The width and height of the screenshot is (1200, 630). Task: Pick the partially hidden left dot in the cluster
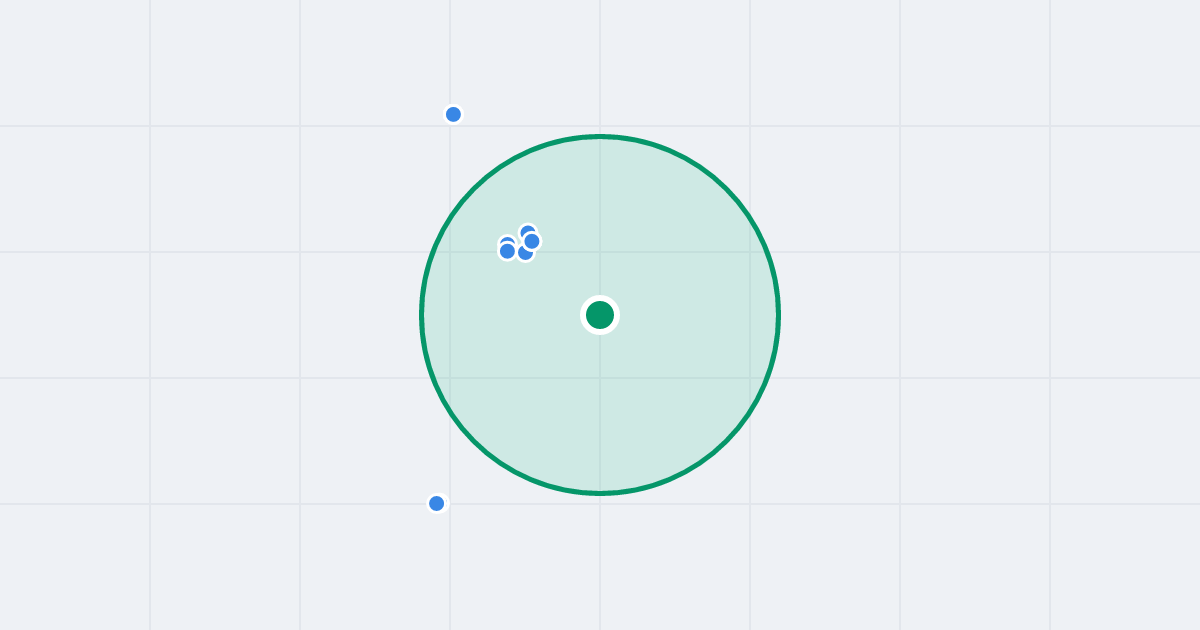(506, 240)
